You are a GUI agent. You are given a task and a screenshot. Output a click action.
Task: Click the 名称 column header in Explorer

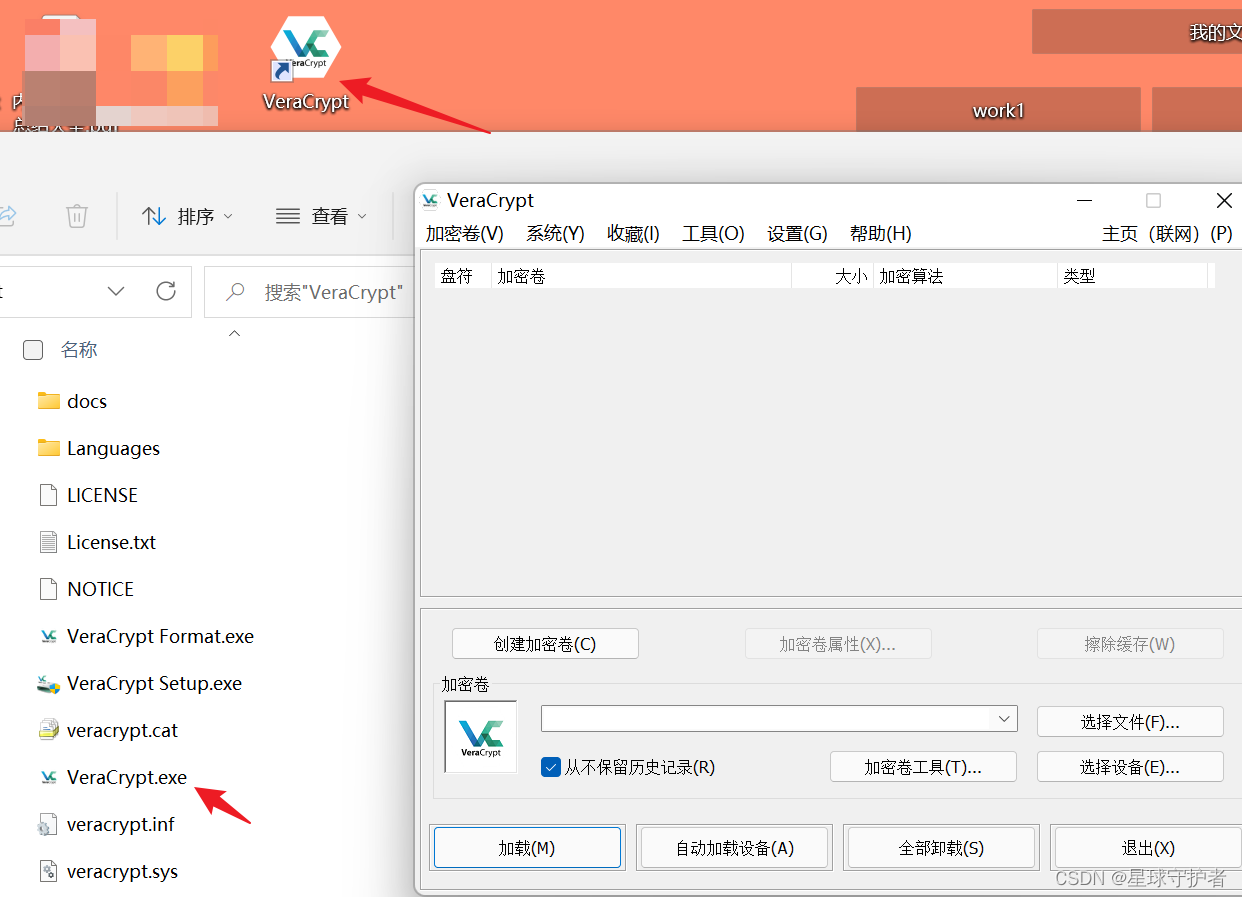(x=79, y=350)
